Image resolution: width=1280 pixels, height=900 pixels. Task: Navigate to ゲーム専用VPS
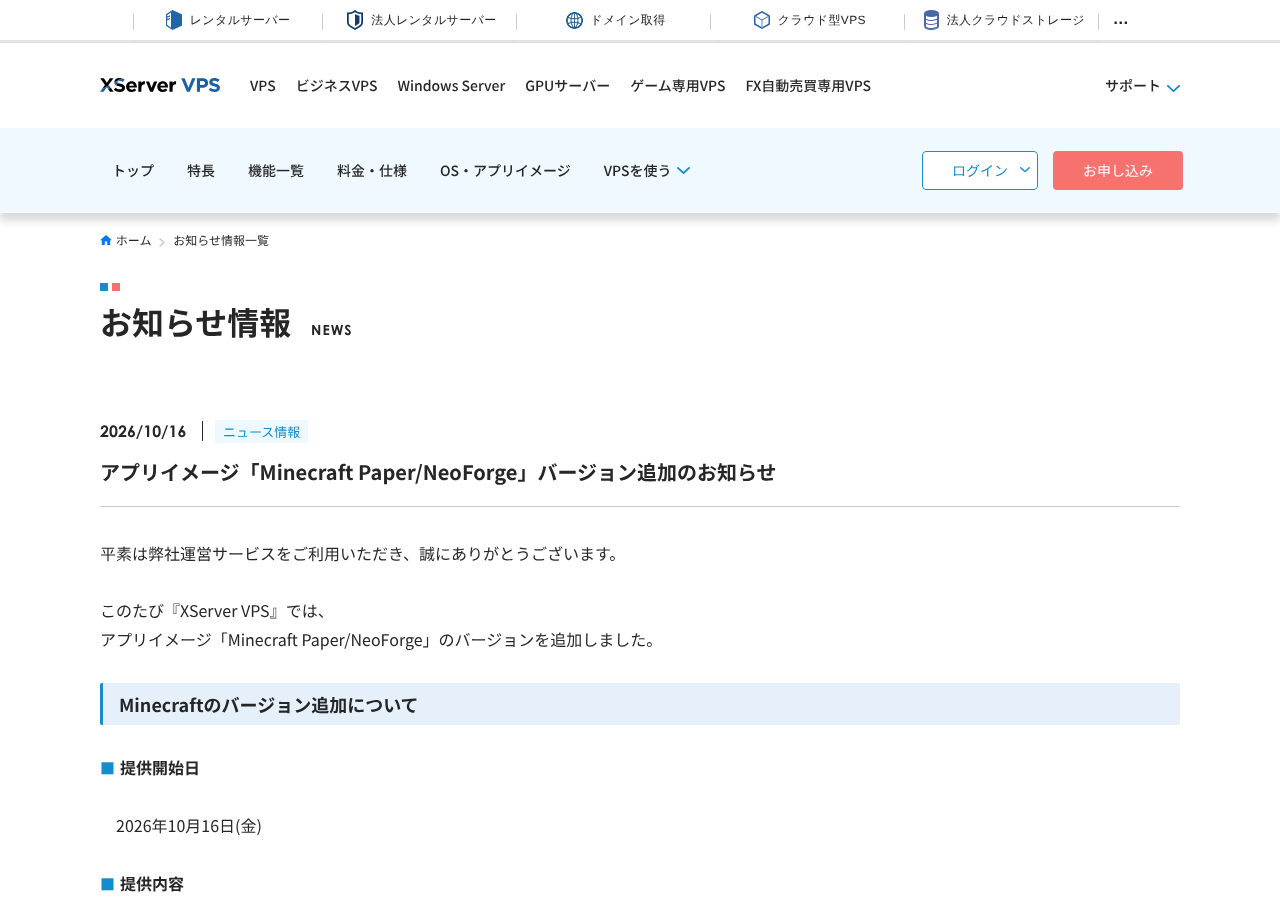678,85
